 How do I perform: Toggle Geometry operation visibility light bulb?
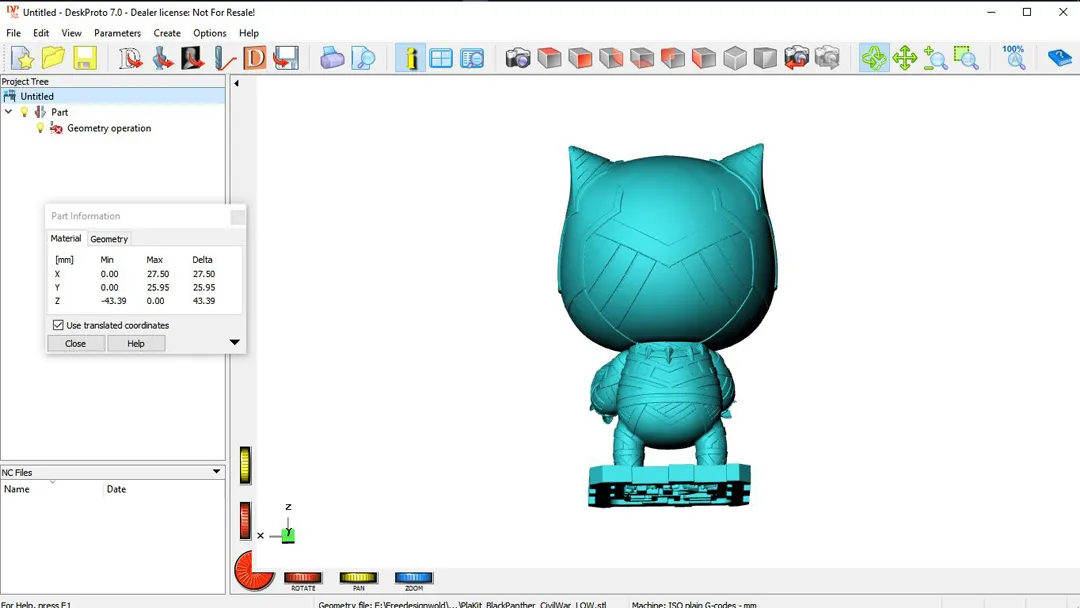coord(40,128)
